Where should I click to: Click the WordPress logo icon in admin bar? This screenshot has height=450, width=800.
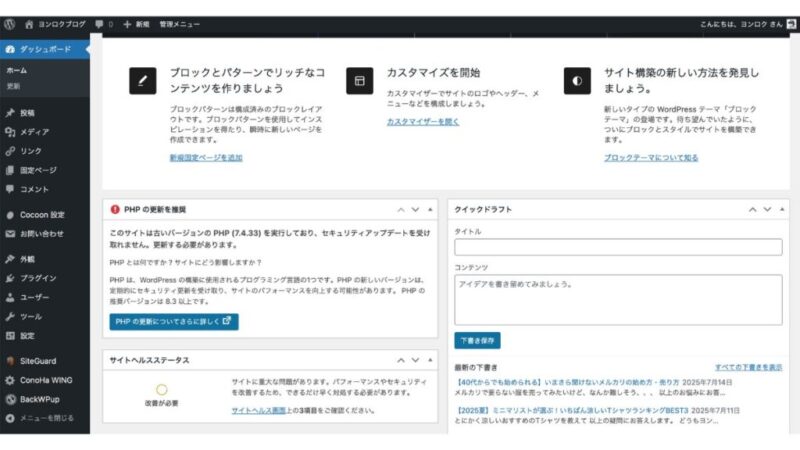point(9,22)
